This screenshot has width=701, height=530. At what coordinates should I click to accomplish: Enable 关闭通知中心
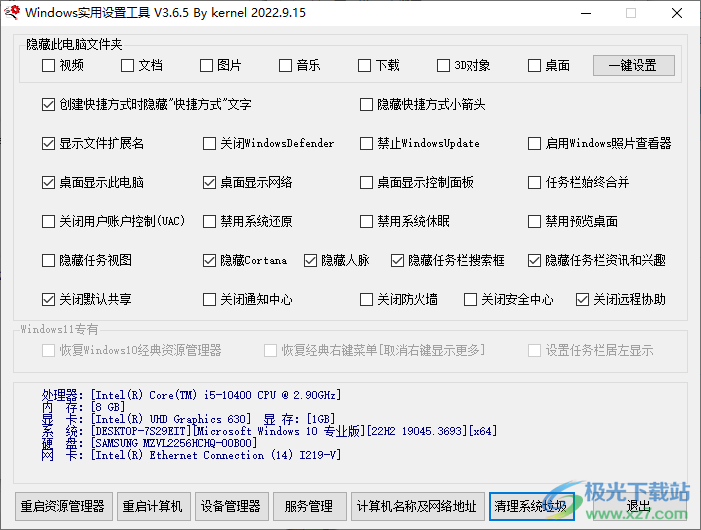(x=209, y=299)
